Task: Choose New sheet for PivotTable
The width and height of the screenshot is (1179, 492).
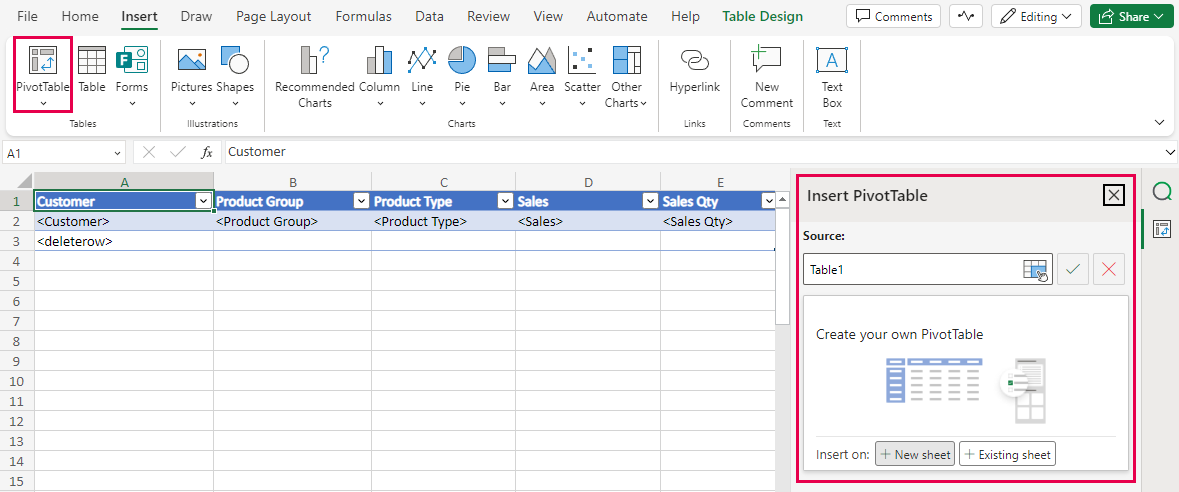Action: 914,454
